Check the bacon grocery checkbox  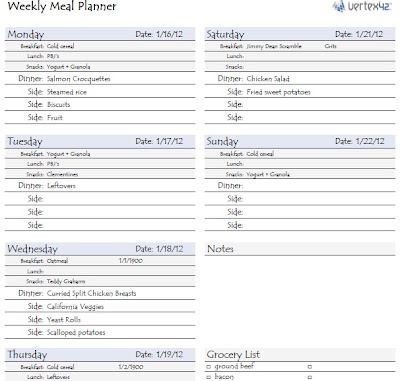coord(209,377)
